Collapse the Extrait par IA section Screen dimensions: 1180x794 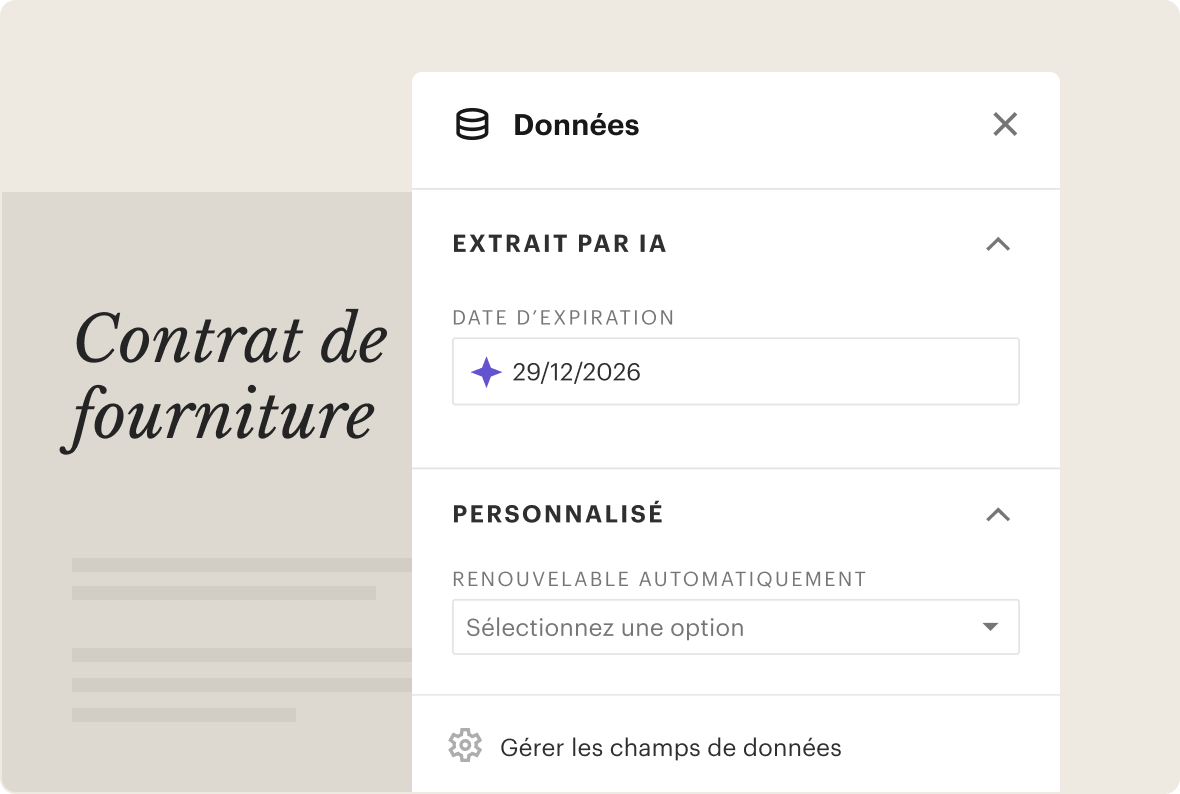[998, 244]
